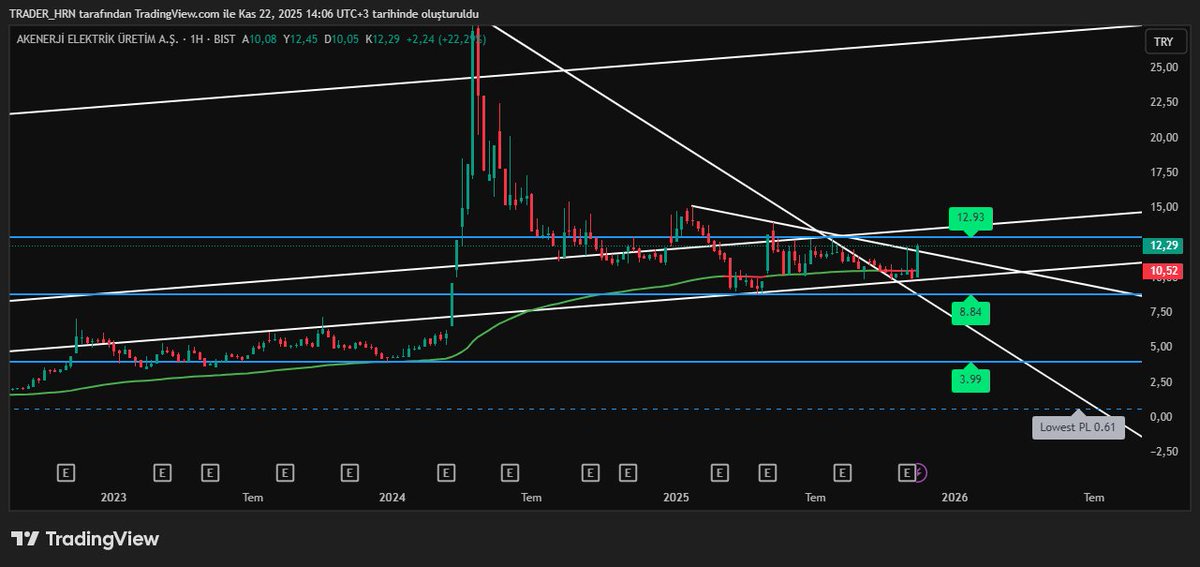
Task: Click the E marker nearest left of 2024
Action: (349, 471)
